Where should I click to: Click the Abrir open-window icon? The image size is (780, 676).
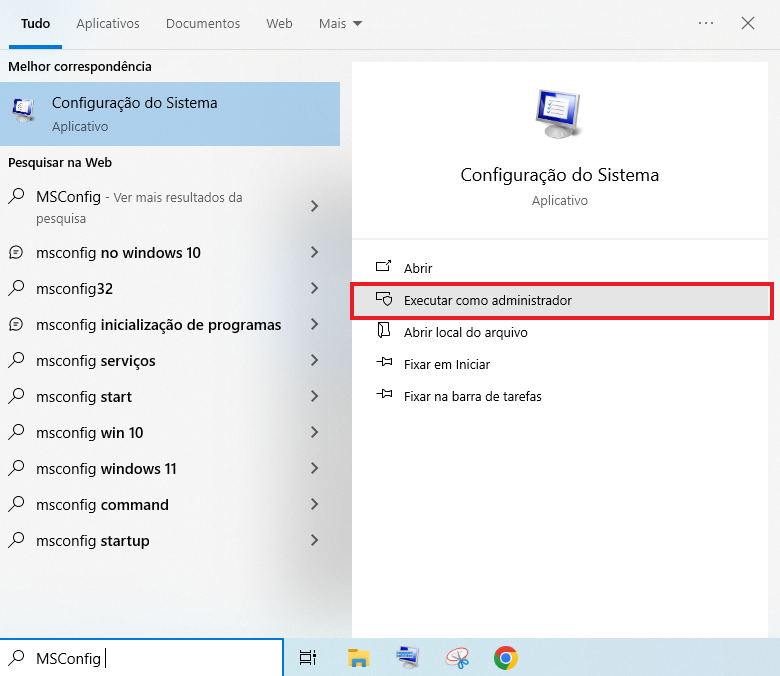coord(384,266)
